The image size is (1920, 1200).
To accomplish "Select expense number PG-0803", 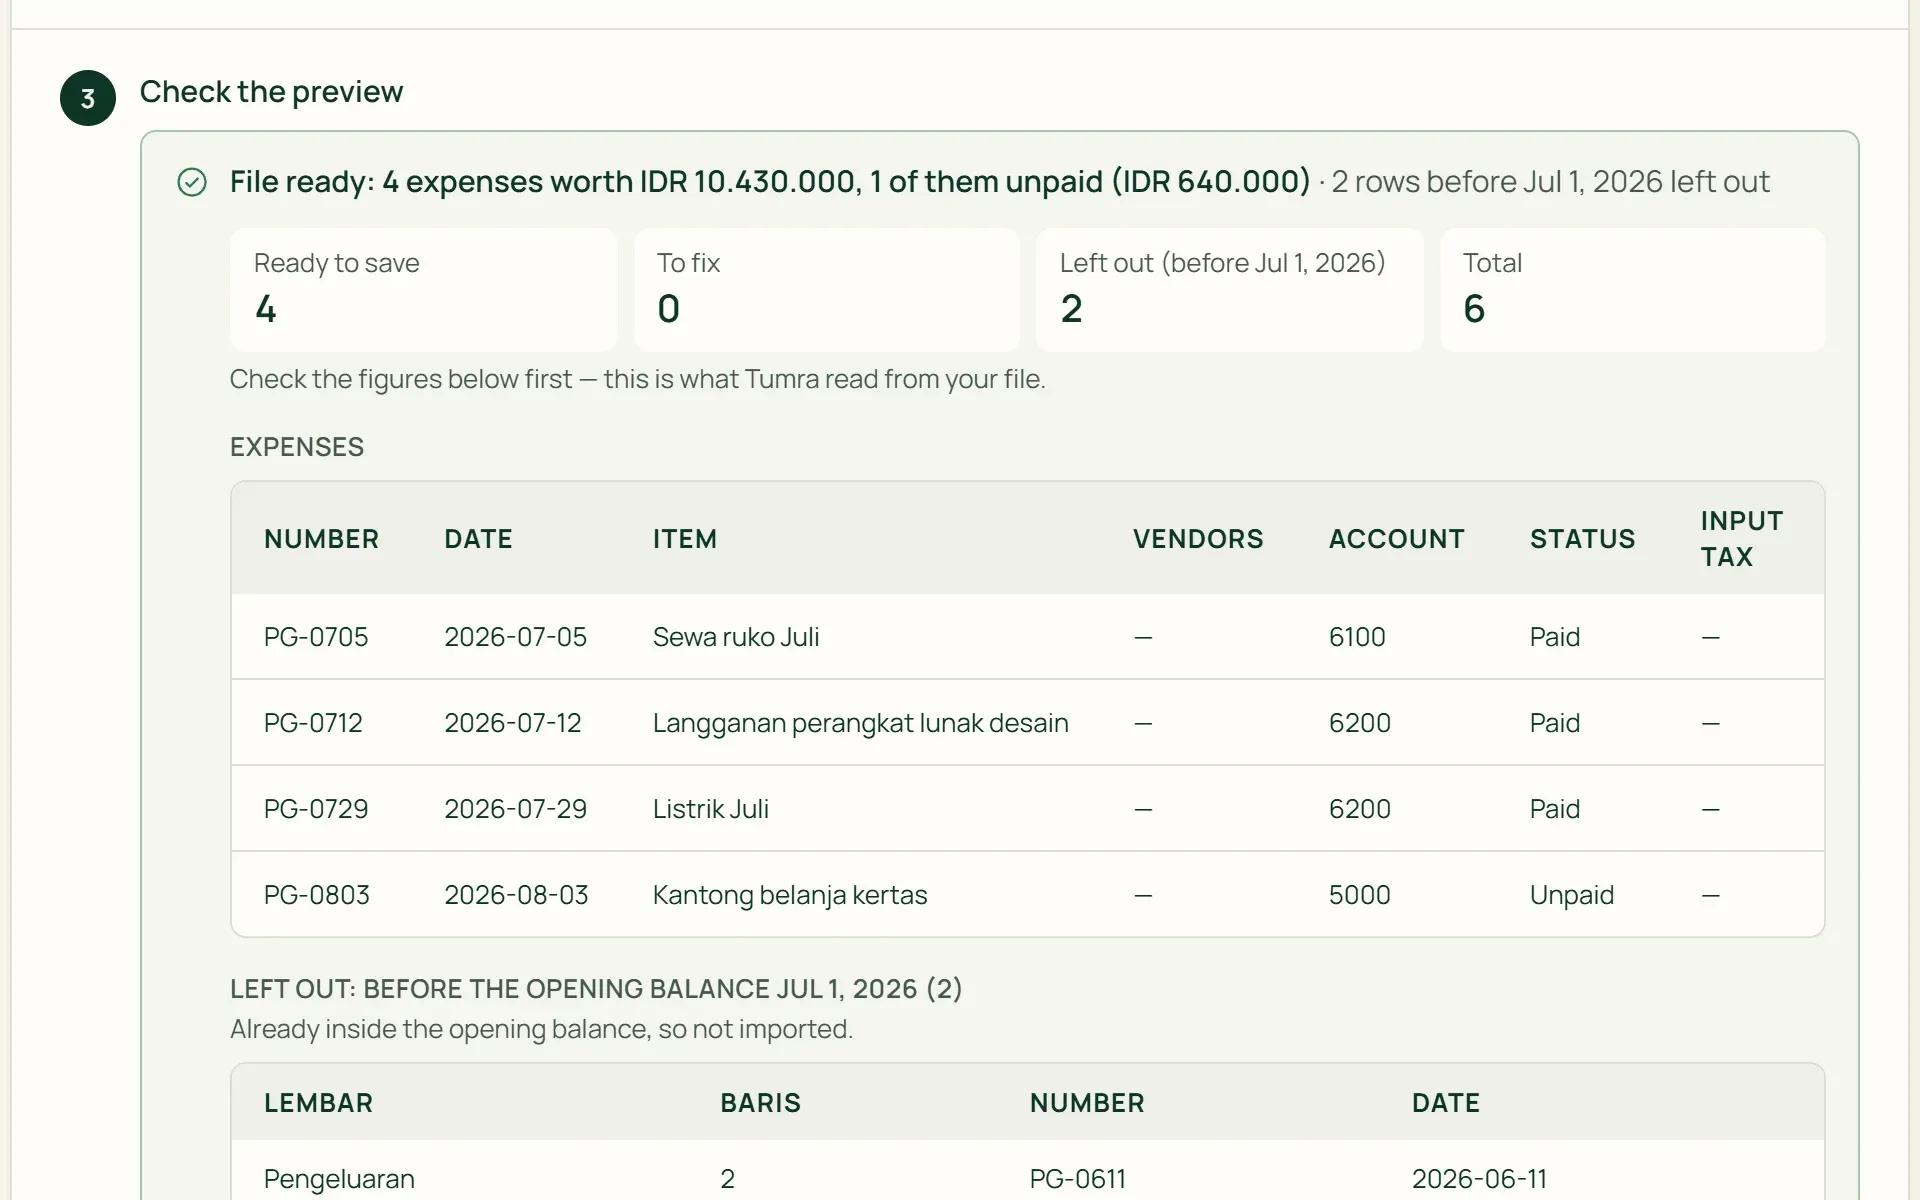I will click(x=317, y=895).
